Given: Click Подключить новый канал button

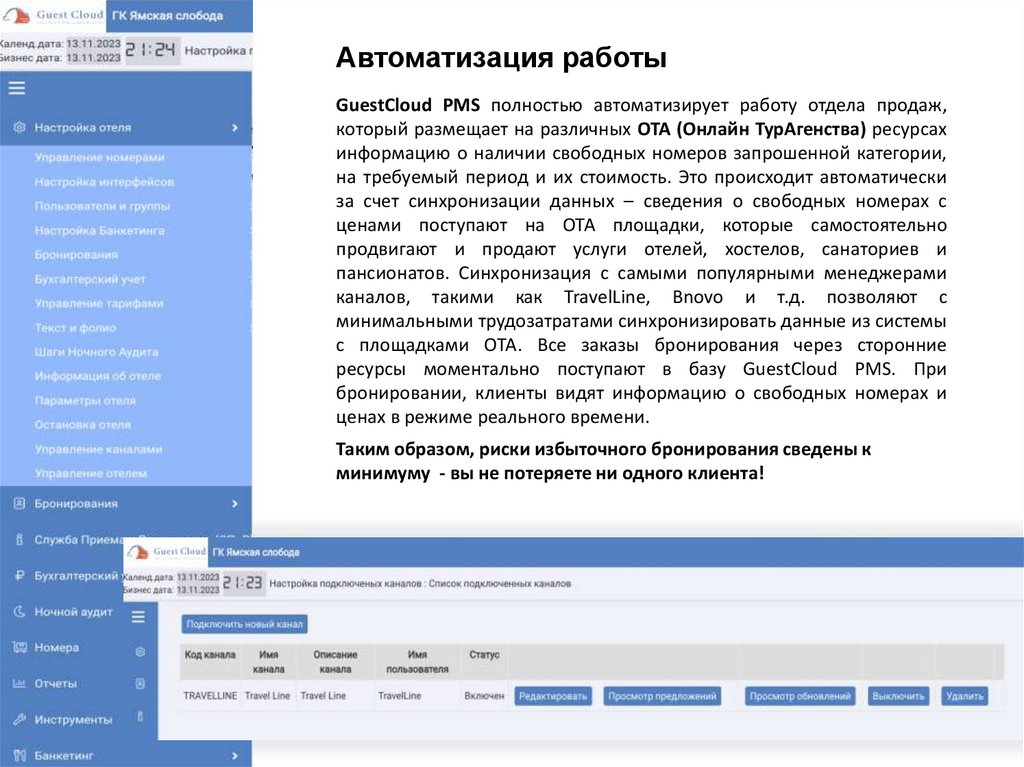Looking at the screenshot, I should (x=244, y=624).
